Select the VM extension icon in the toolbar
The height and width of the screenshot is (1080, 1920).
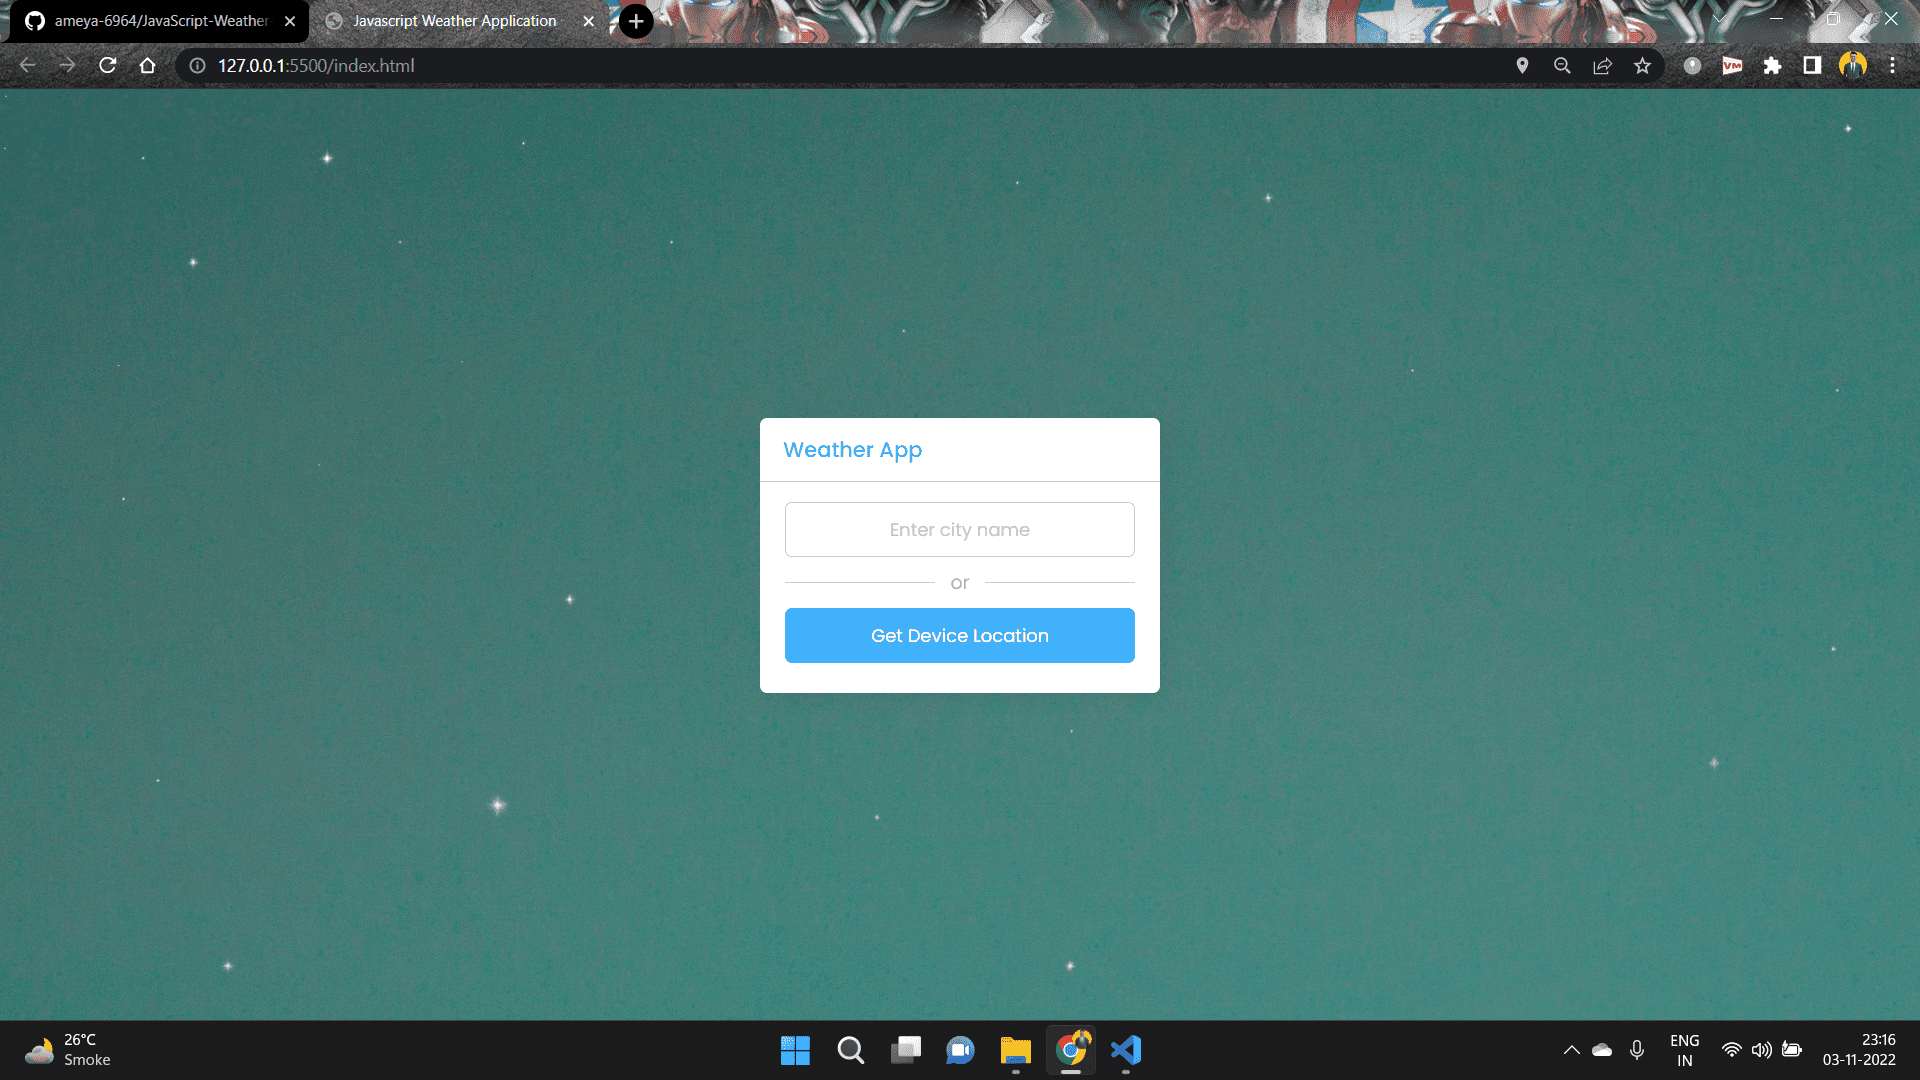click(1732, 65)
